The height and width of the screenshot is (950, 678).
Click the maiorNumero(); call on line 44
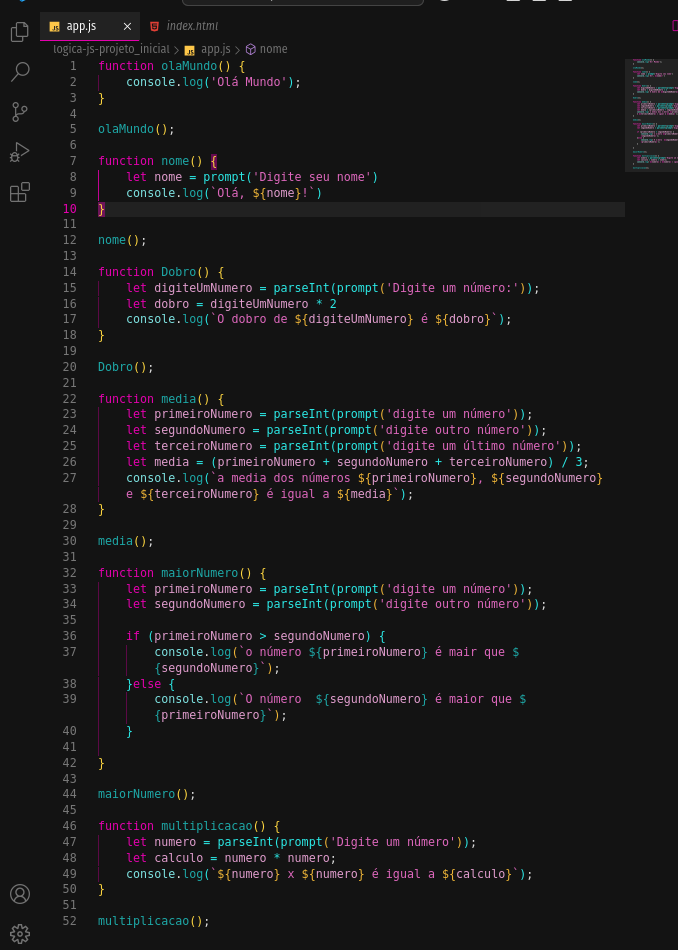147,794
